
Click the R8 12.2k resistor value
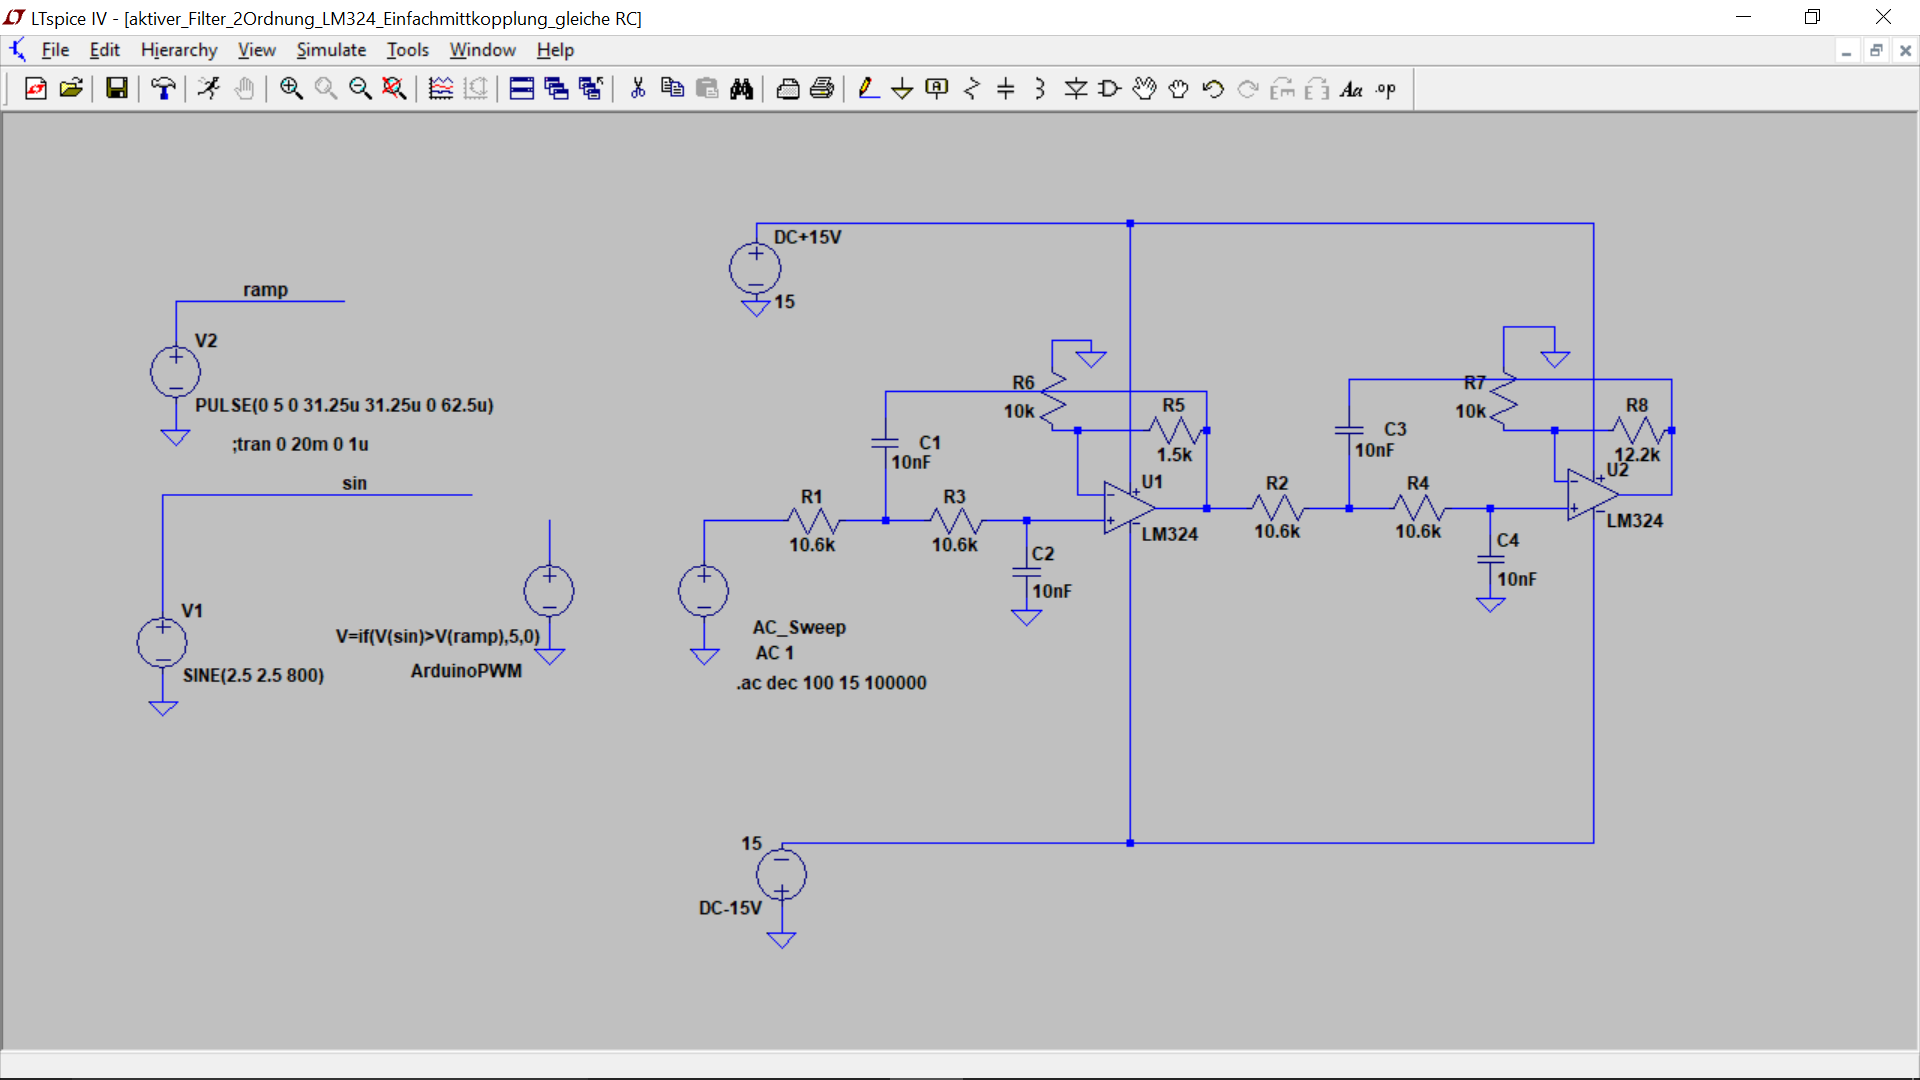1637,455
